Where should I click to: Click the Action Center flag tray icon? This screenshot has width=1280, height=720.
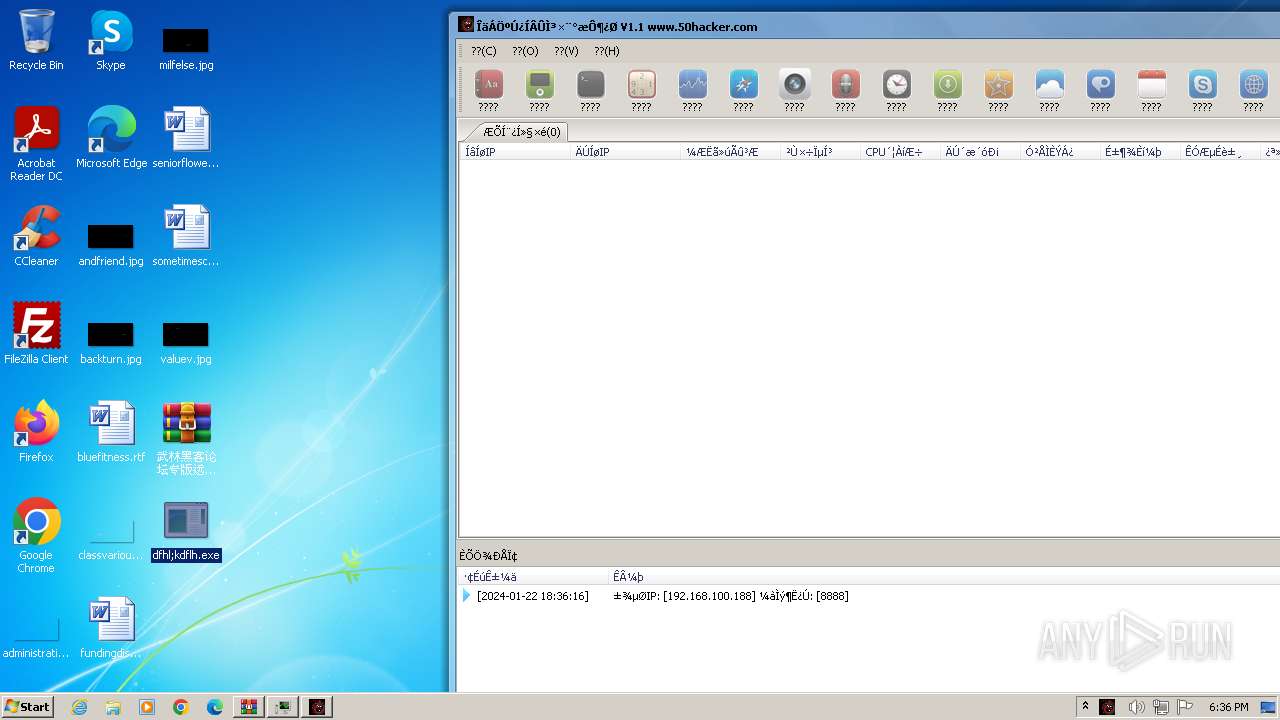pos(1186,707)
